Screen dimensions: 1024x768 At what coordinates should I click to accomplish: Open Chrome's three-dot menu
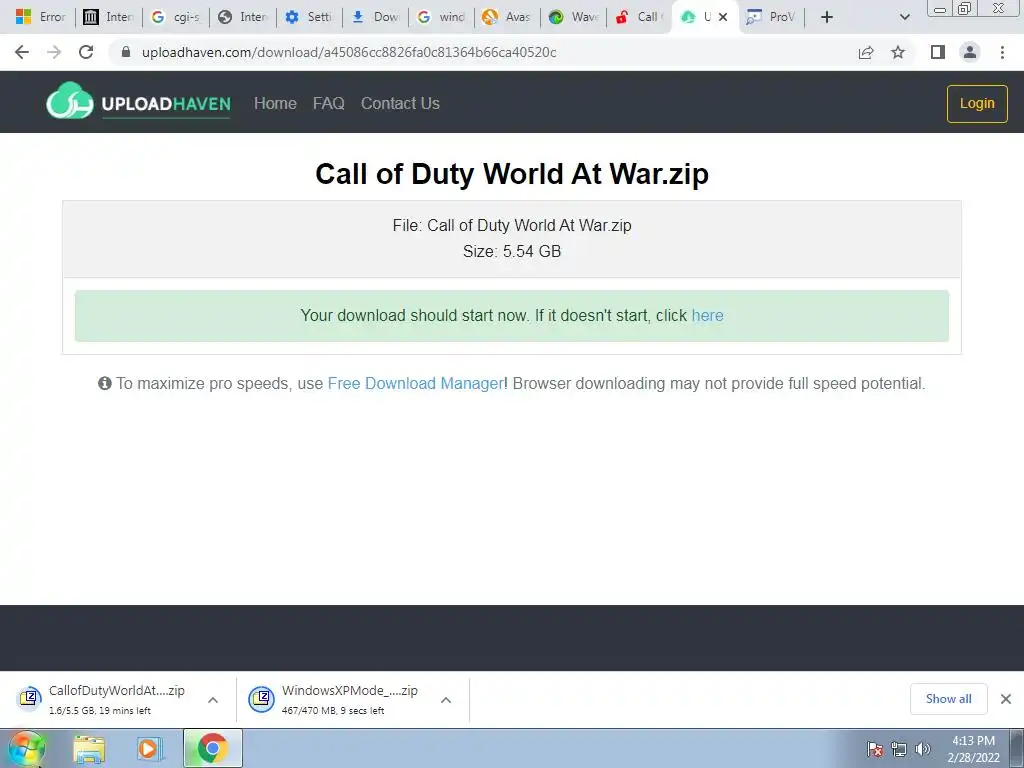[x=1002, y=52]
